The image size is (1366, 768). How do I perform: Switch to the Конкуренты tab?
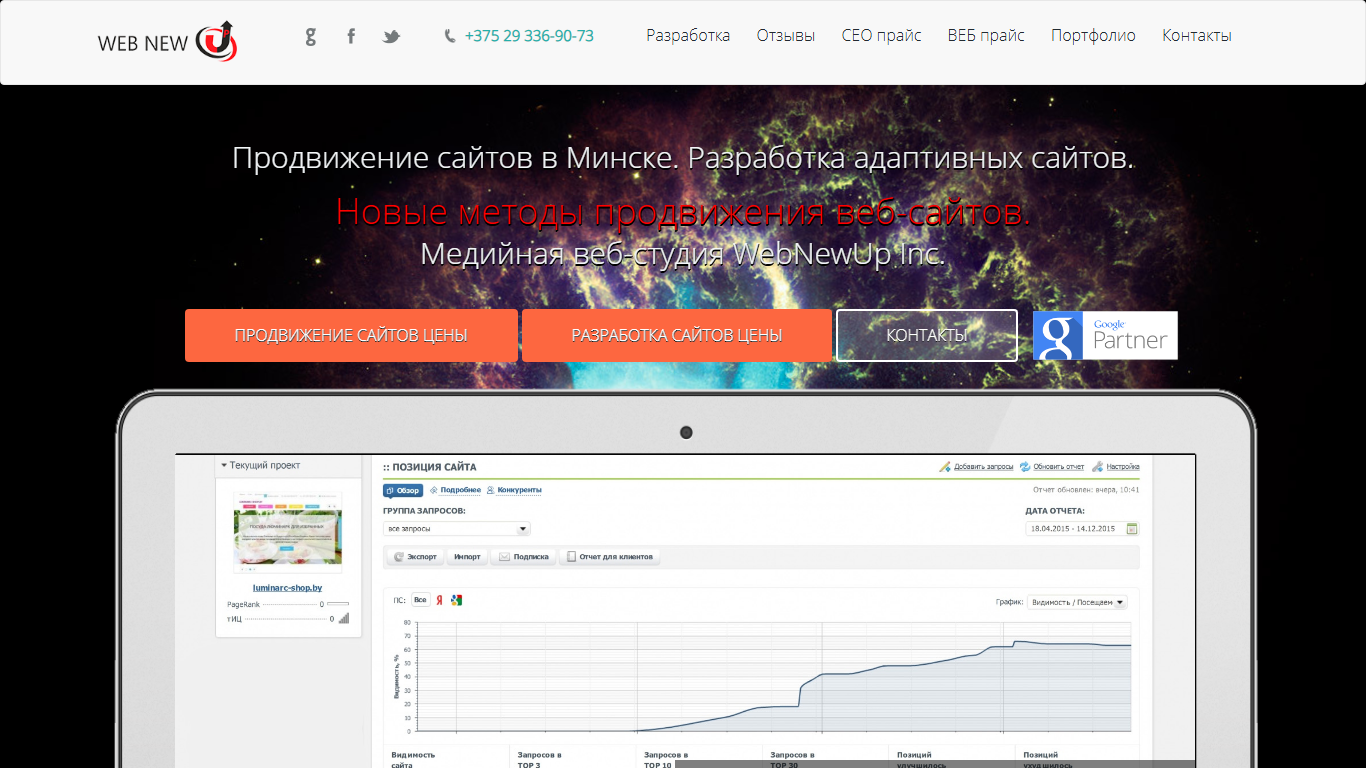click(x=514, y=490)
